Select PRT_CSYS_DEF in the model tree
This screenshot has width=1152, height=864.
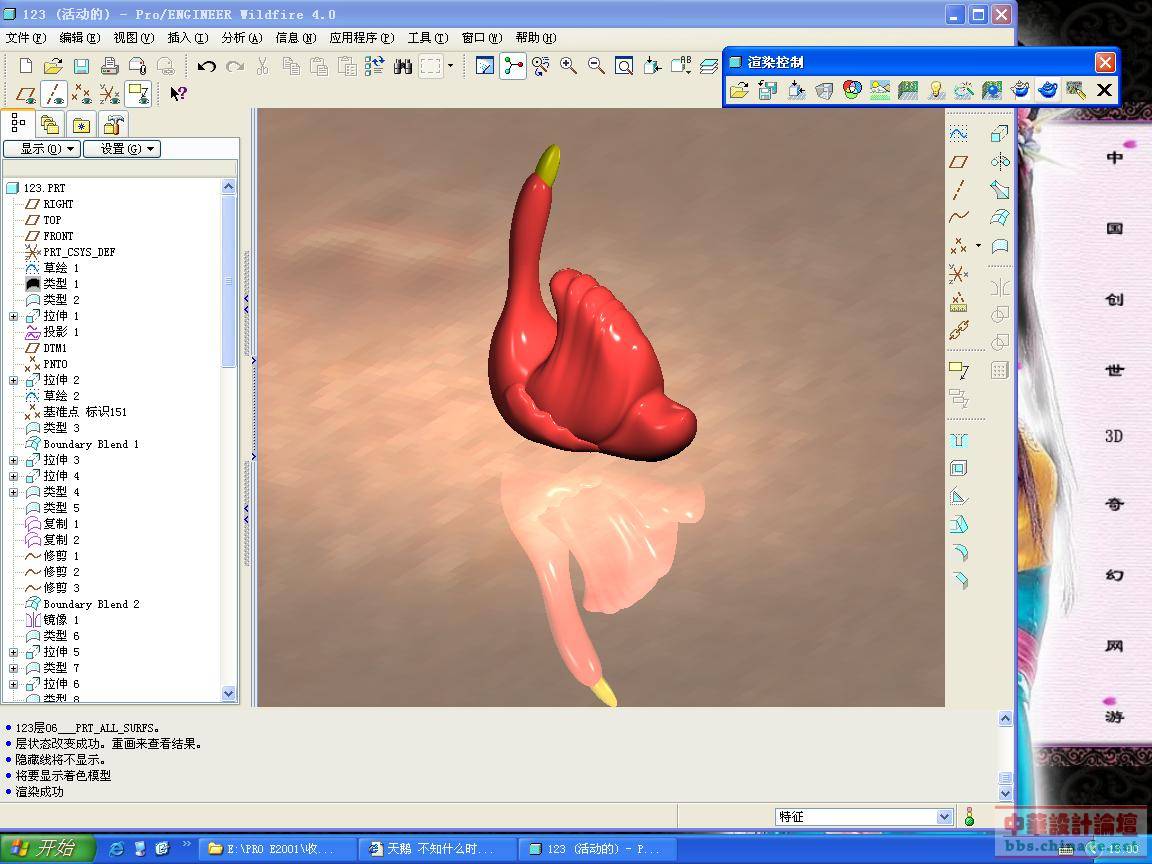pos(79,252)
